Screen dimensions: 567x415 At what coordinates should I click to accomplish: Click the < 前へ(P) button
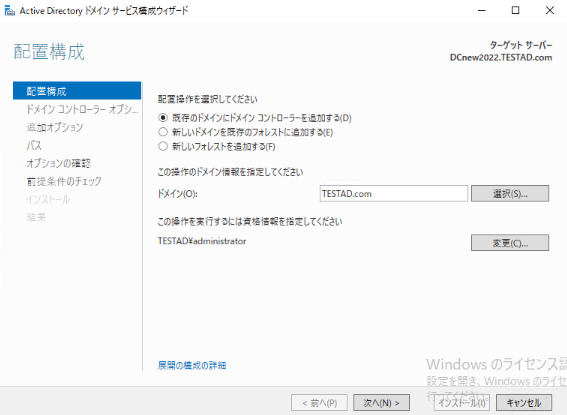319,403
